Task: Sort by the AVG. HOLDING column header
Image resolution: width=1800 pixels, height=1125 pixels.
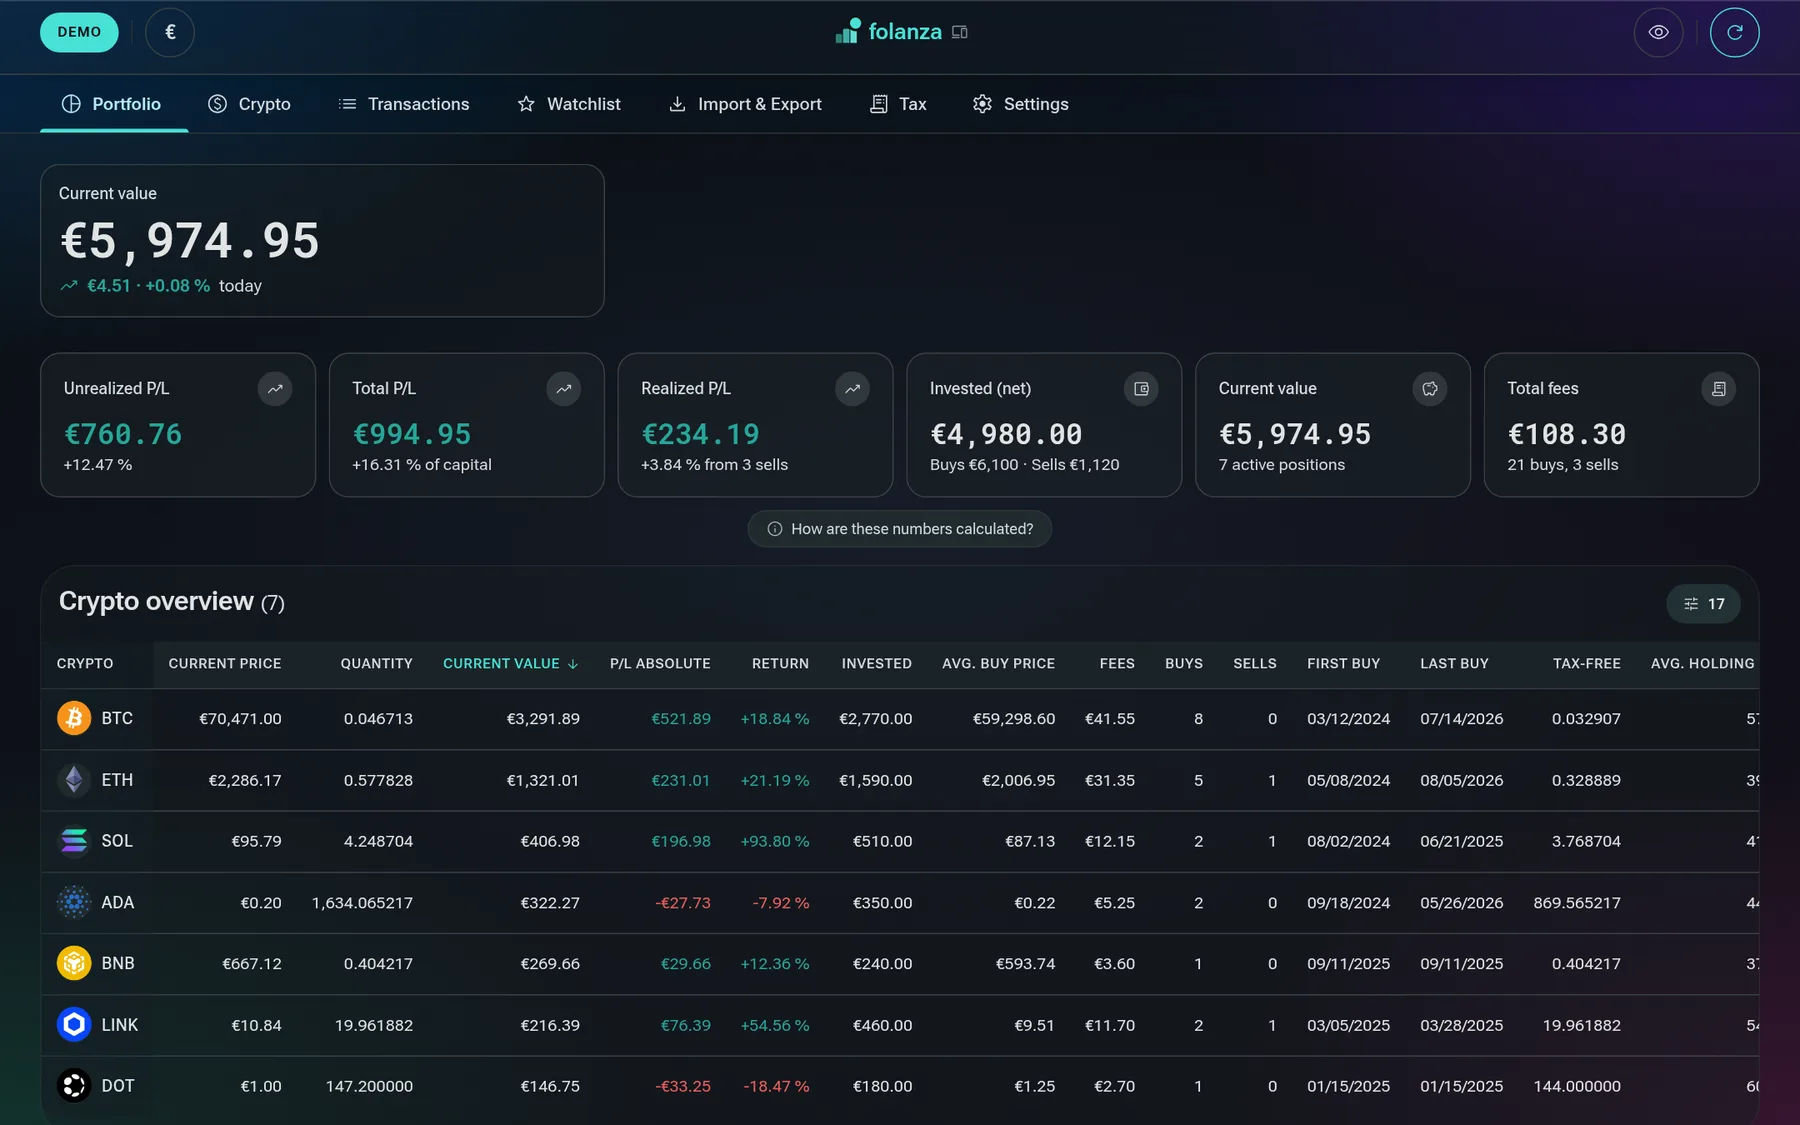Action: (x=1702, y=664)
